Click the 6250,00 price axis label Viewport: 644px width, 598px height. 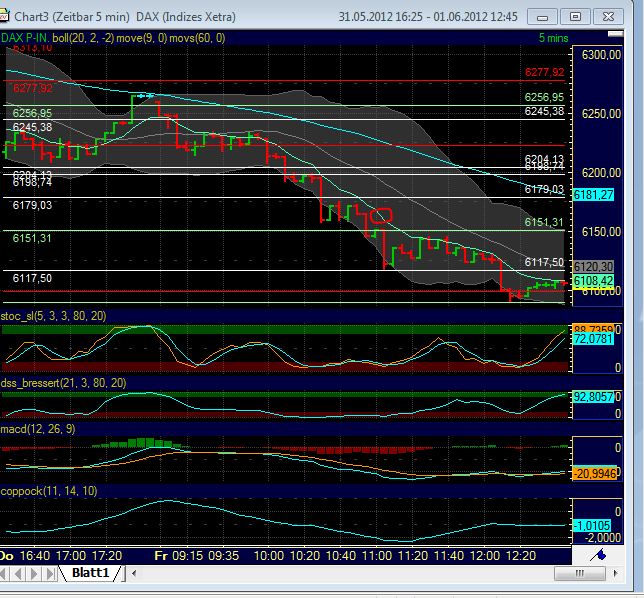[601, 114]
